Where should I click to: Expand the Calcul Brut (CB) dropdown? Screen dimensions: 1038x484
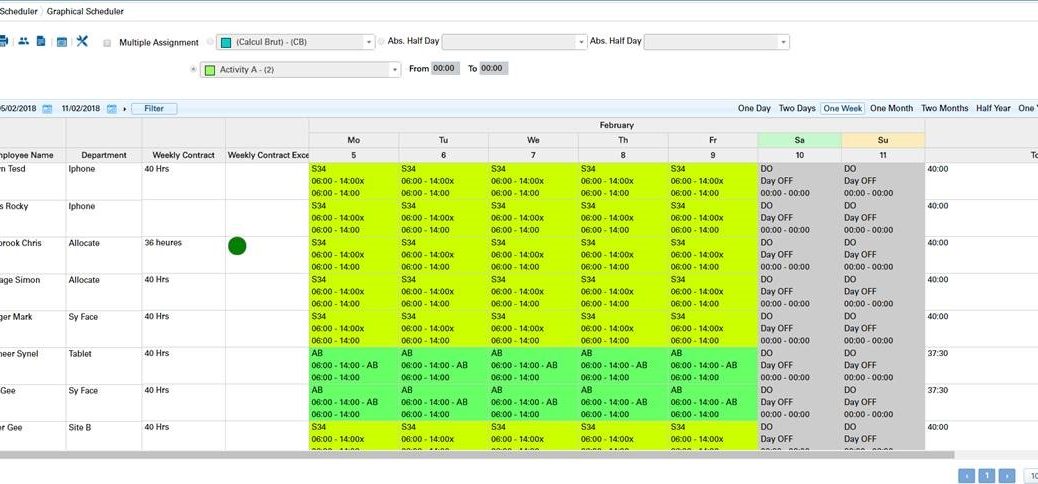(x=368, y=42)
